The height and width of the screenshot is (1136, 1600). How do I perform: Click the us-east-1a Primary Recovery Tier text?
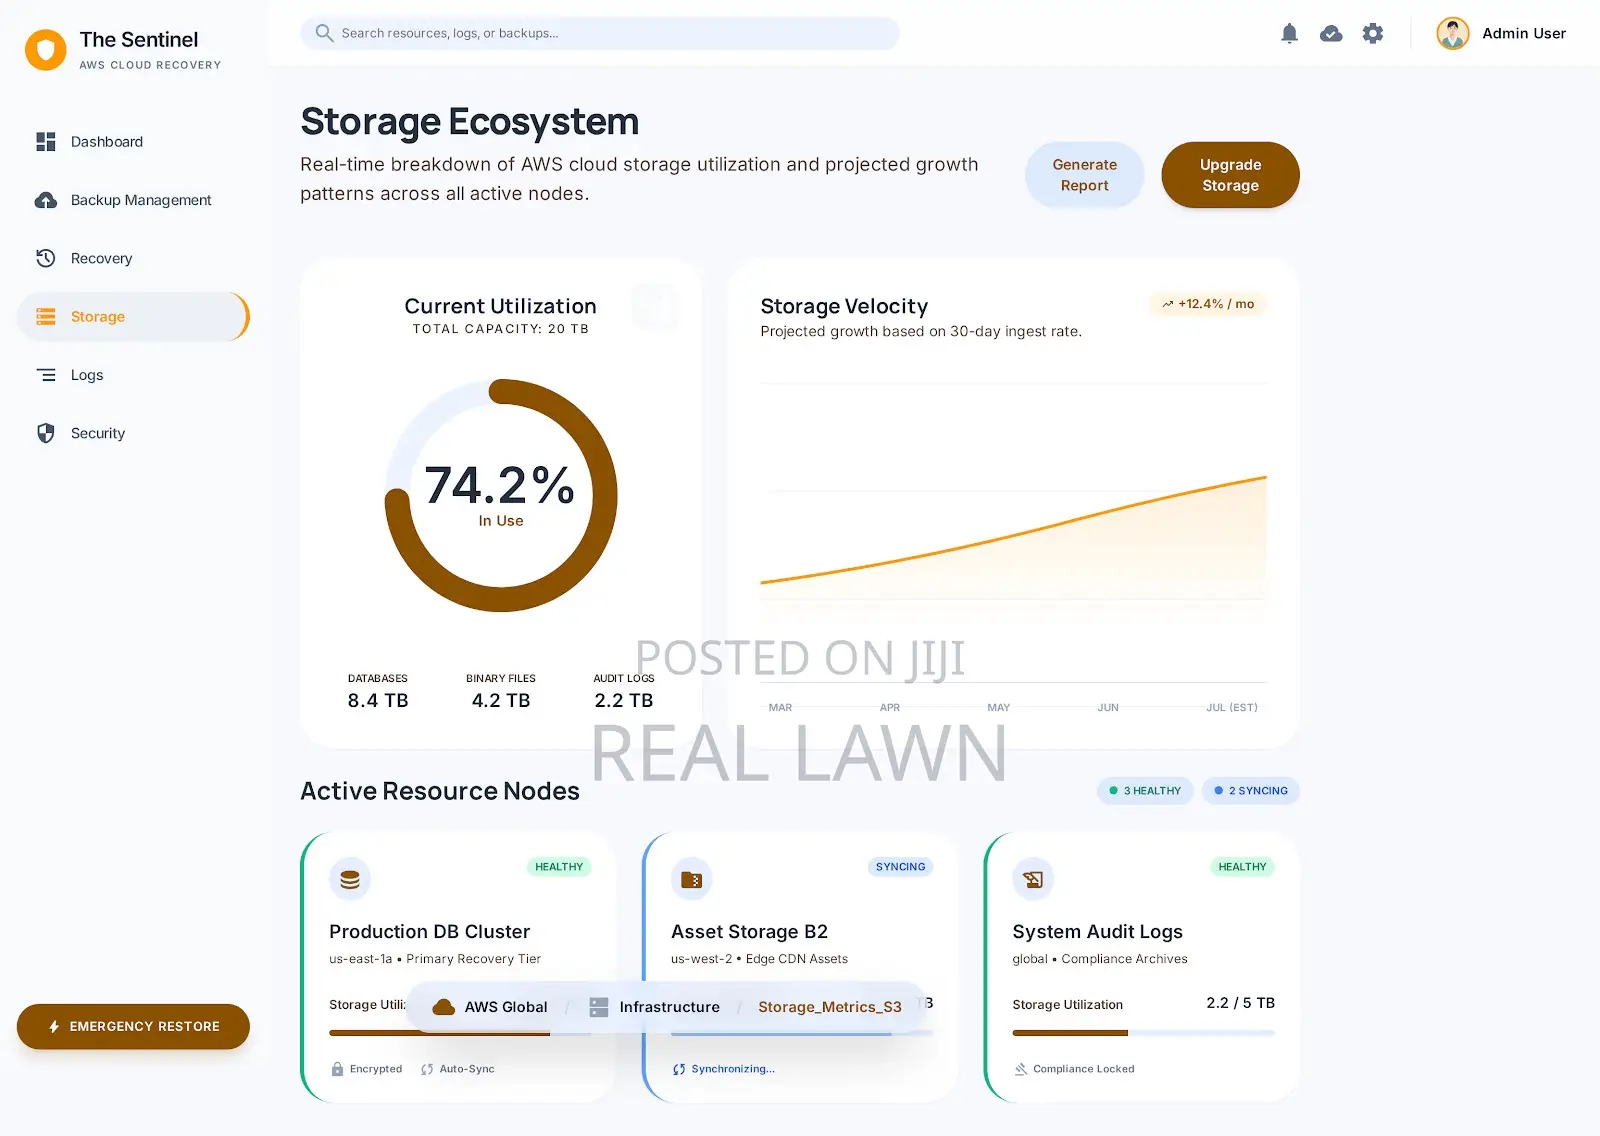click(435, 959)
